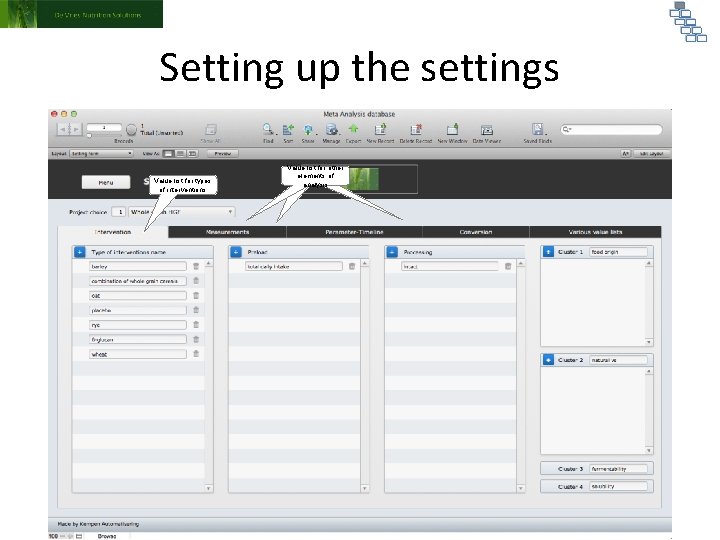The width and height of the screenshot is (720, 540).
Task: Click the wheat text field
Action: [138, 354]
